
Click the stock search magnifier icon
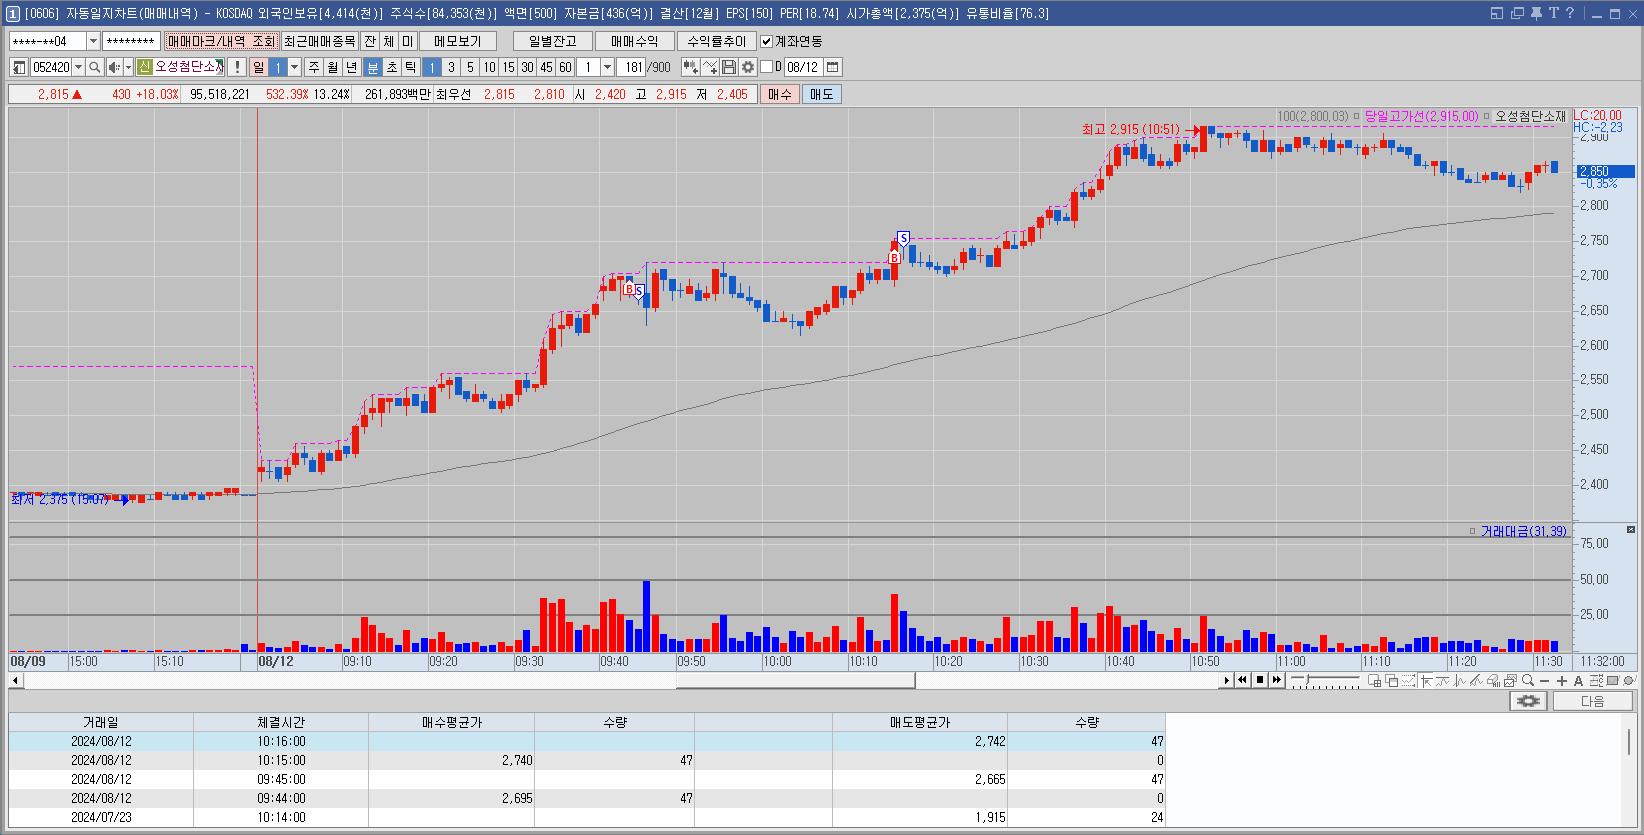tap(94, 67)
